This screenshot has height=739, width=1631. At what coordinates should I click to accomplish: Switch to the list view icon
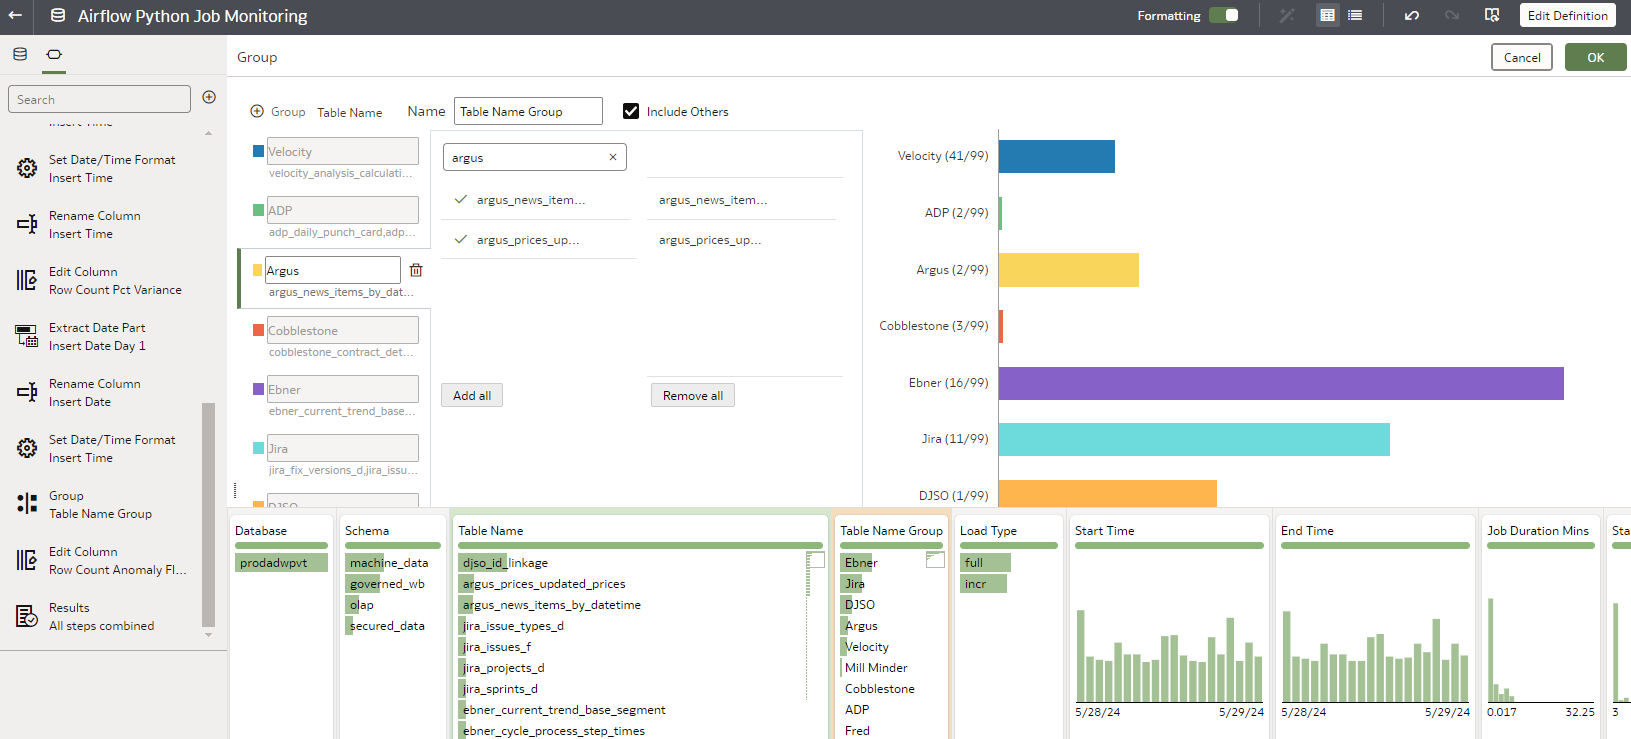(1355, 15)
